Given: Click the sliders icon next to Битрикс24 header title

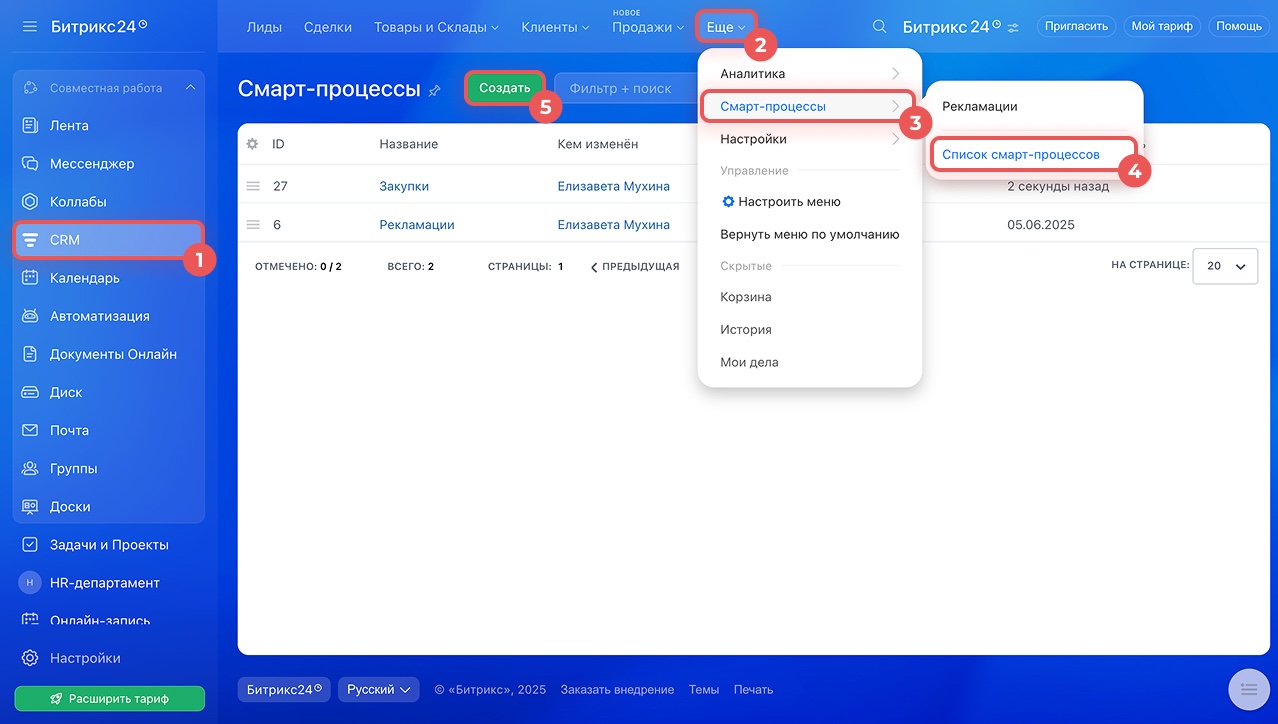Looking at the screenshot, I should (1013, 28).
